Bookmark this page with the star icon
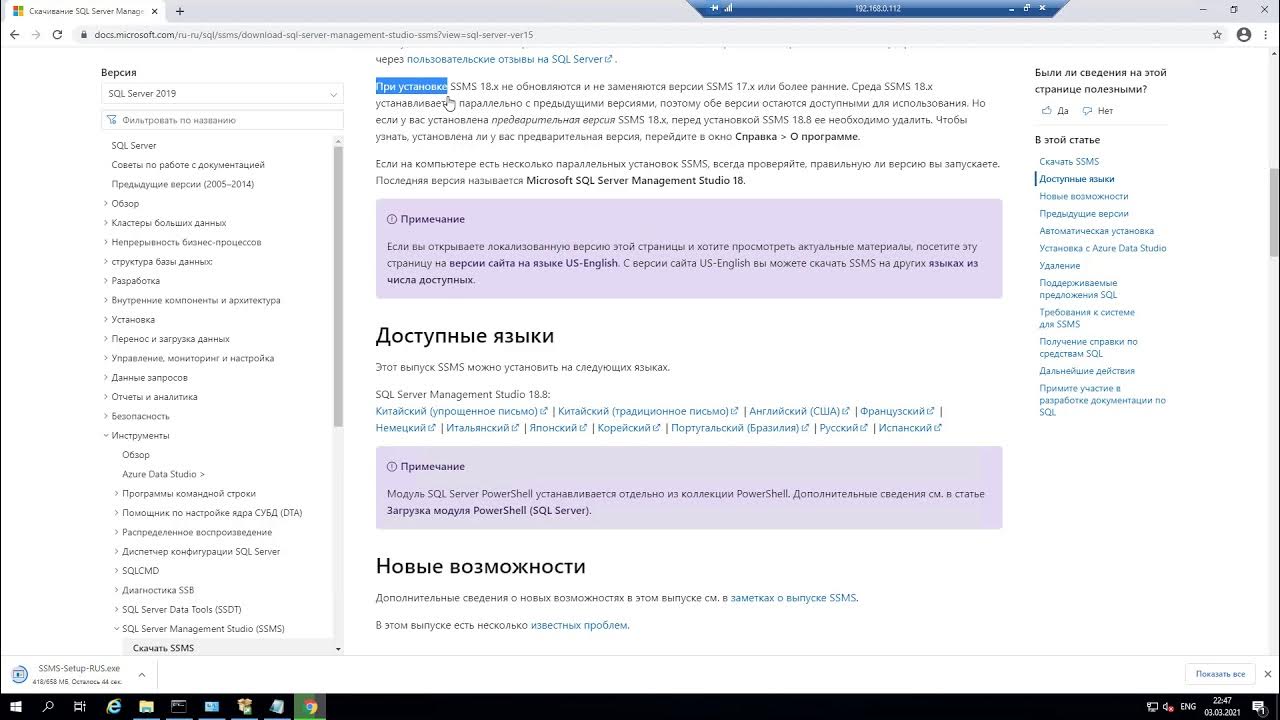This screenshot has width=1280, height=720. click(1217, 34)
